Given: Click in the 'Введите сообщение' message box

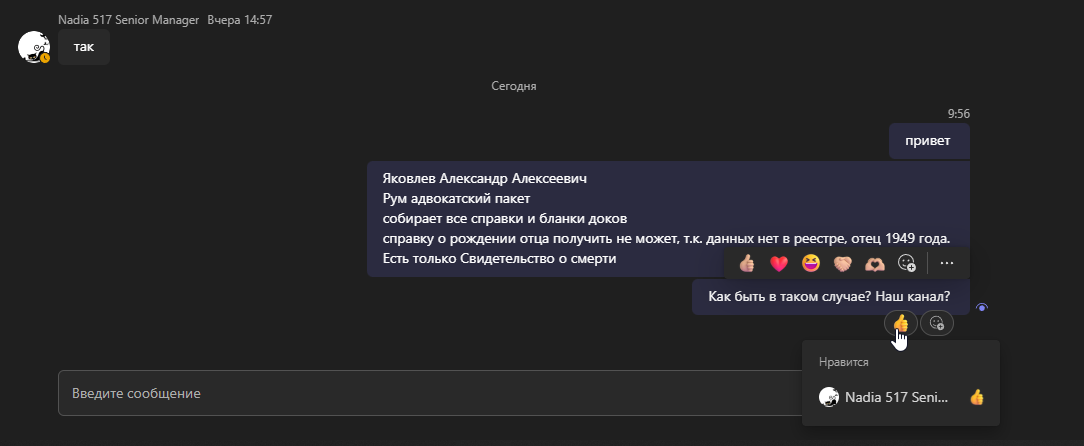Looking at the screenshot, I should [400, 393].
